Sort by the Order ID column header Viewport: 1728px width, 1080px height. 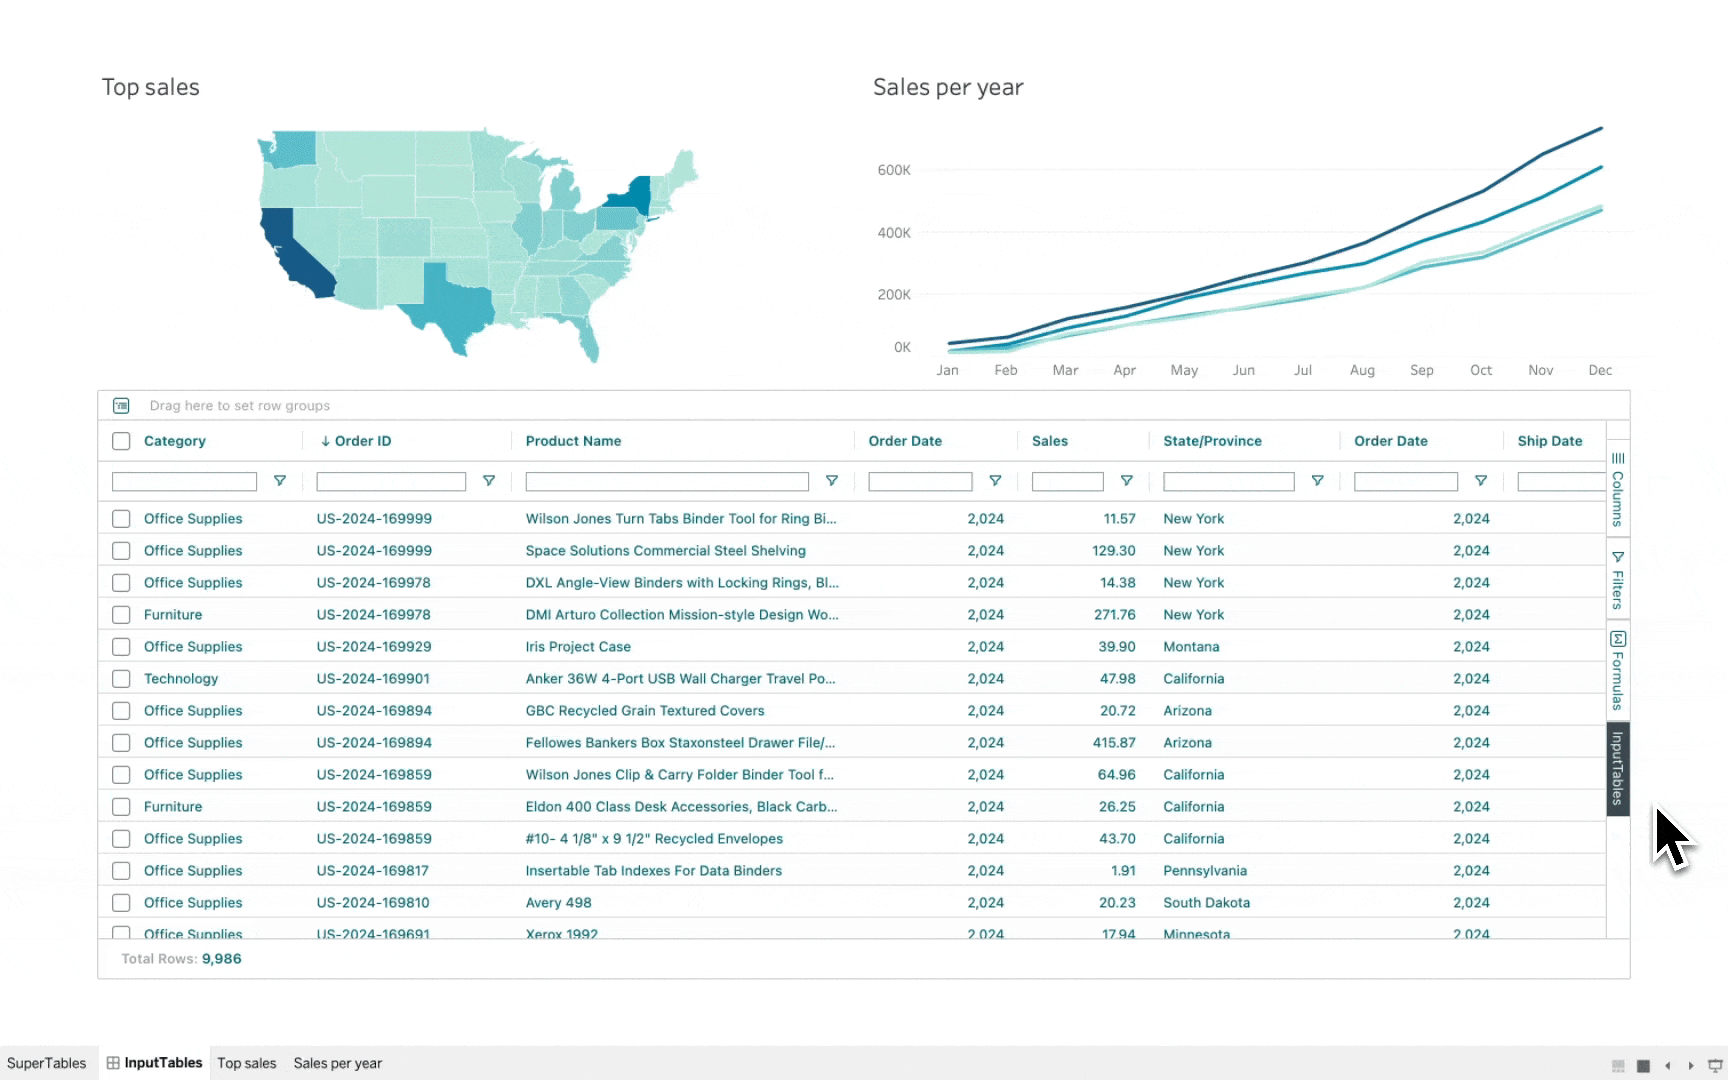tap(362, 441)
